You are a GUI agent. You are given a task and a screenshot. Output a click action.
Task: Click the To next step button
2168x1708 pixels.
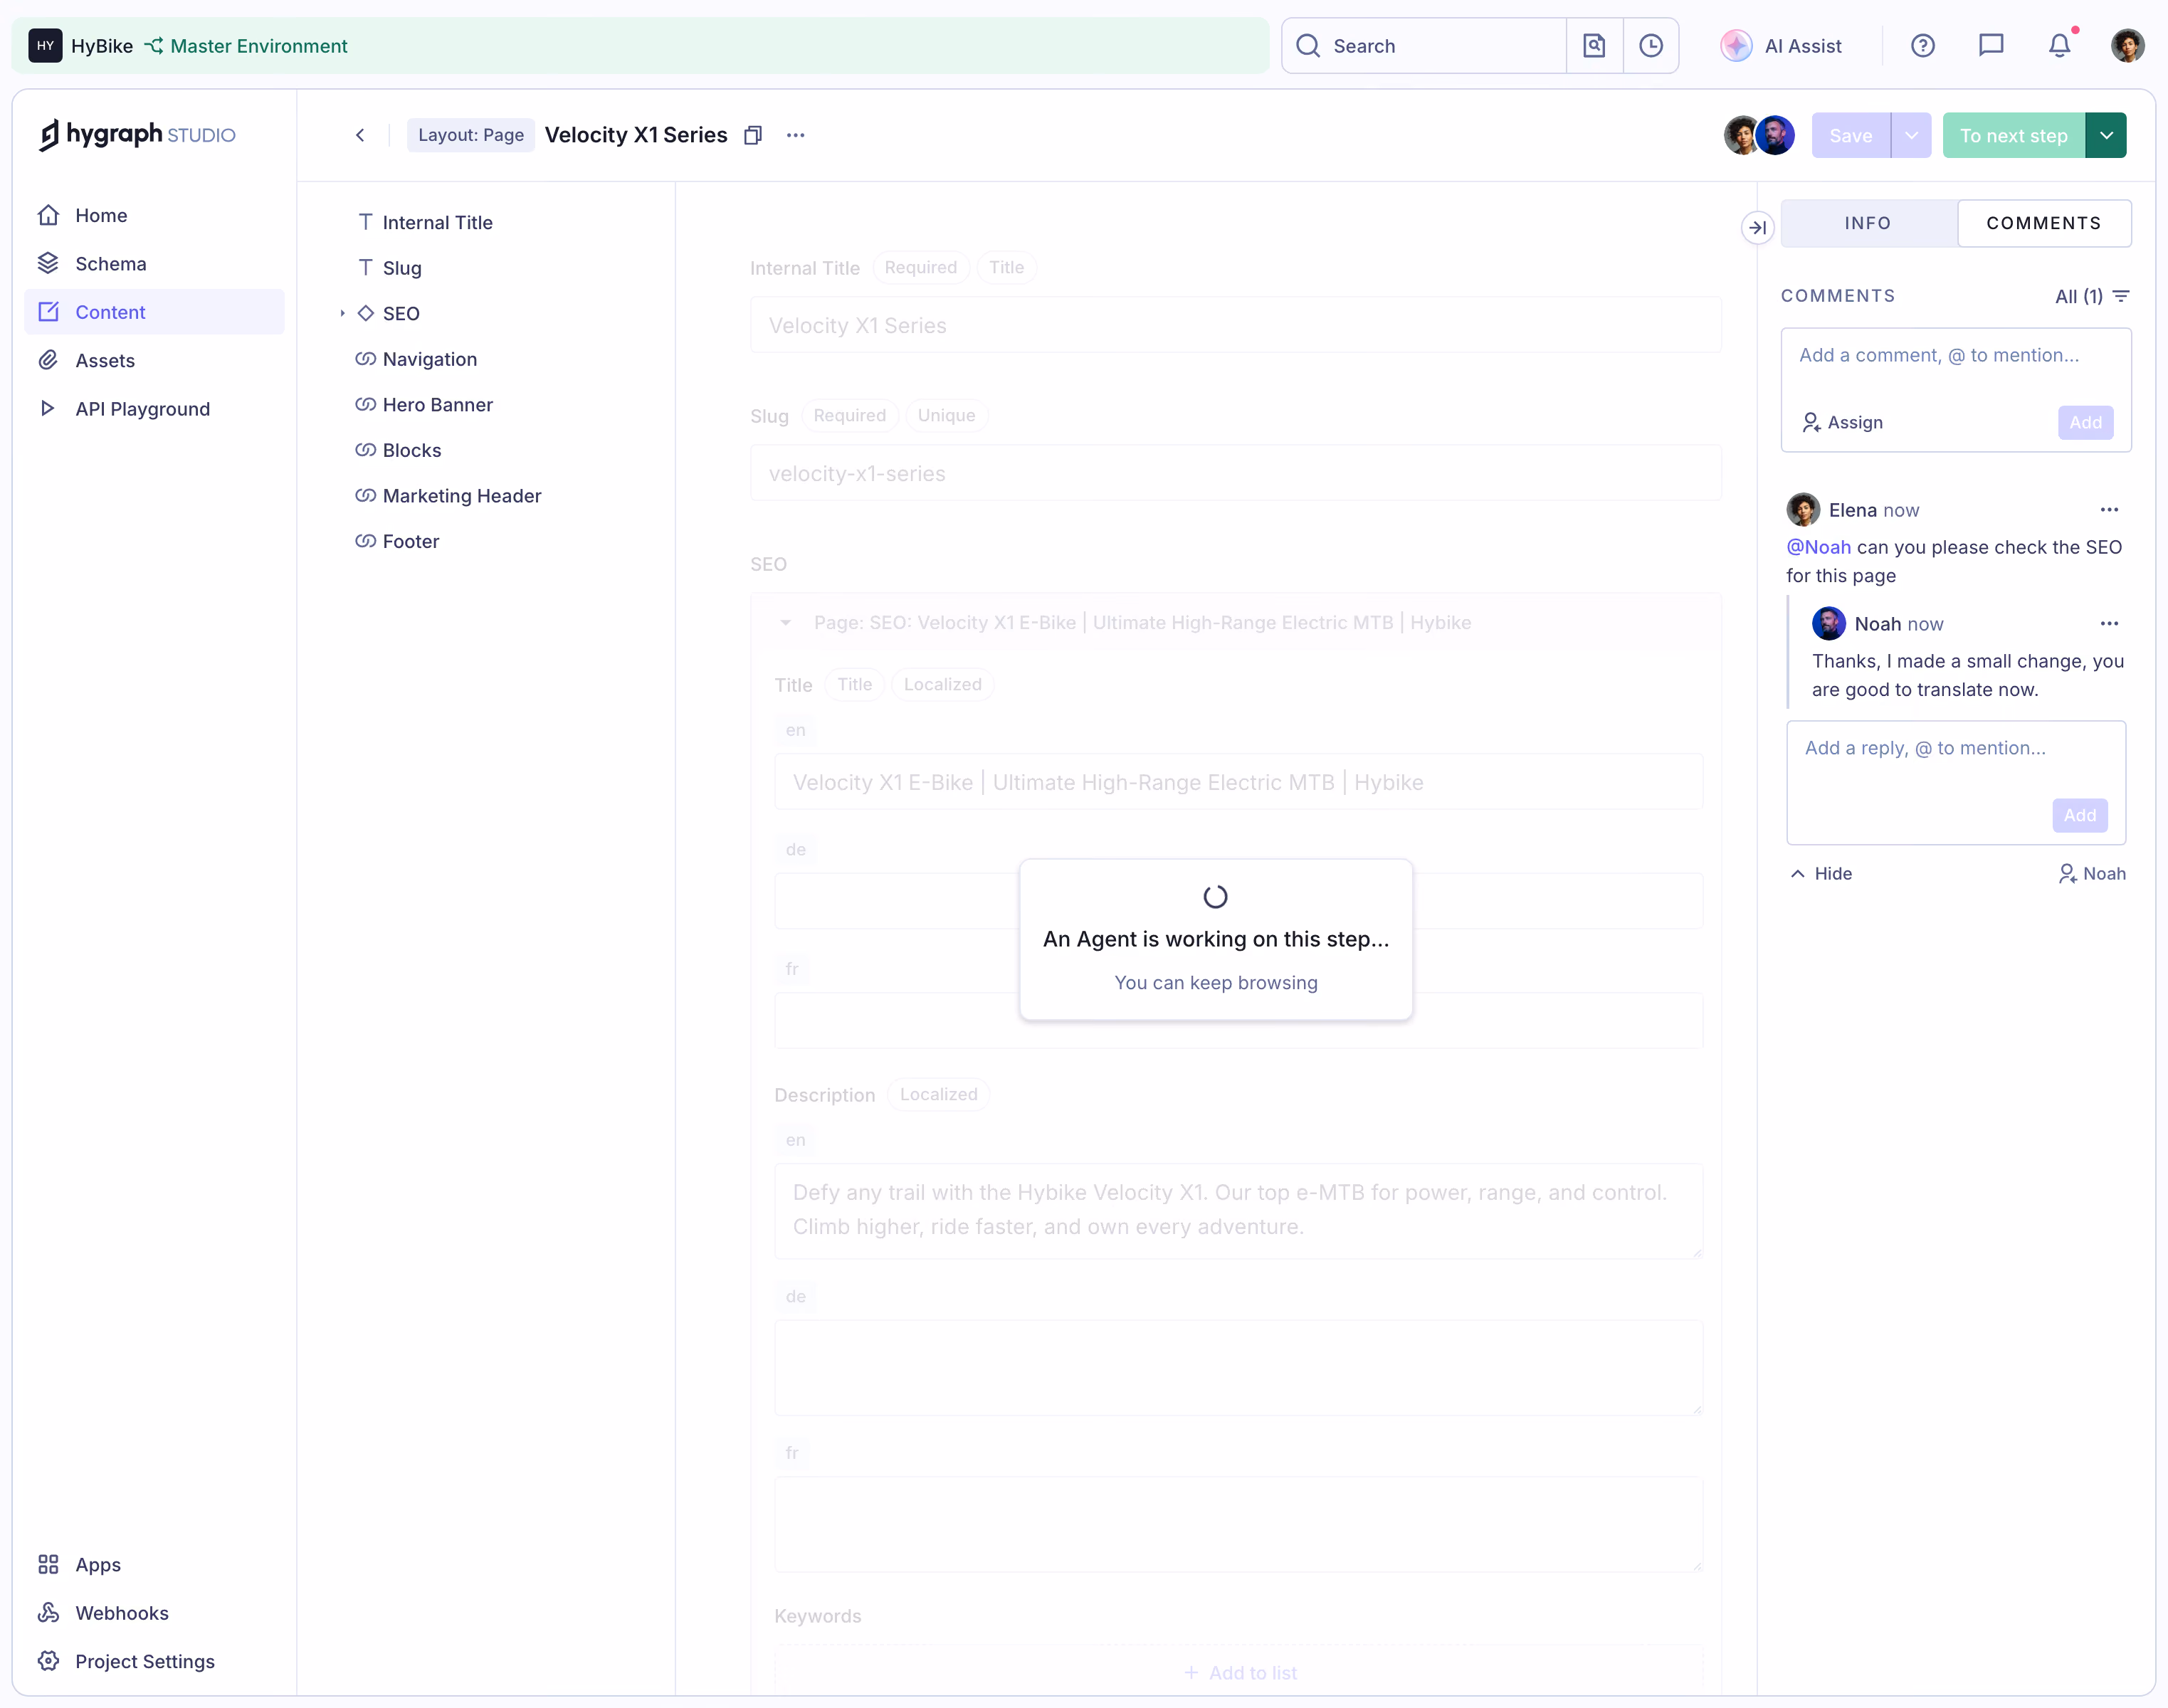pos(2013,135)
